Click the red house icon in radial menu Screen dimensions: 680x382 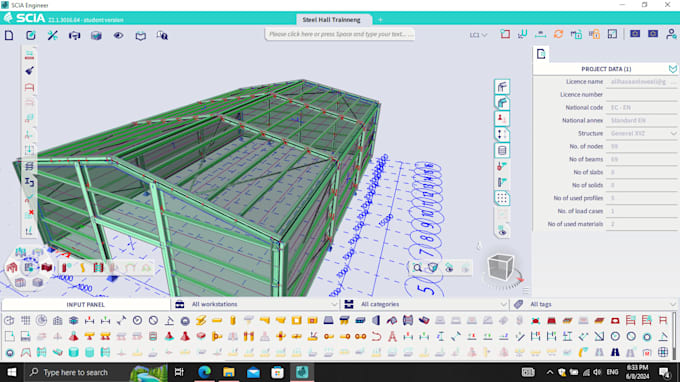12,268
